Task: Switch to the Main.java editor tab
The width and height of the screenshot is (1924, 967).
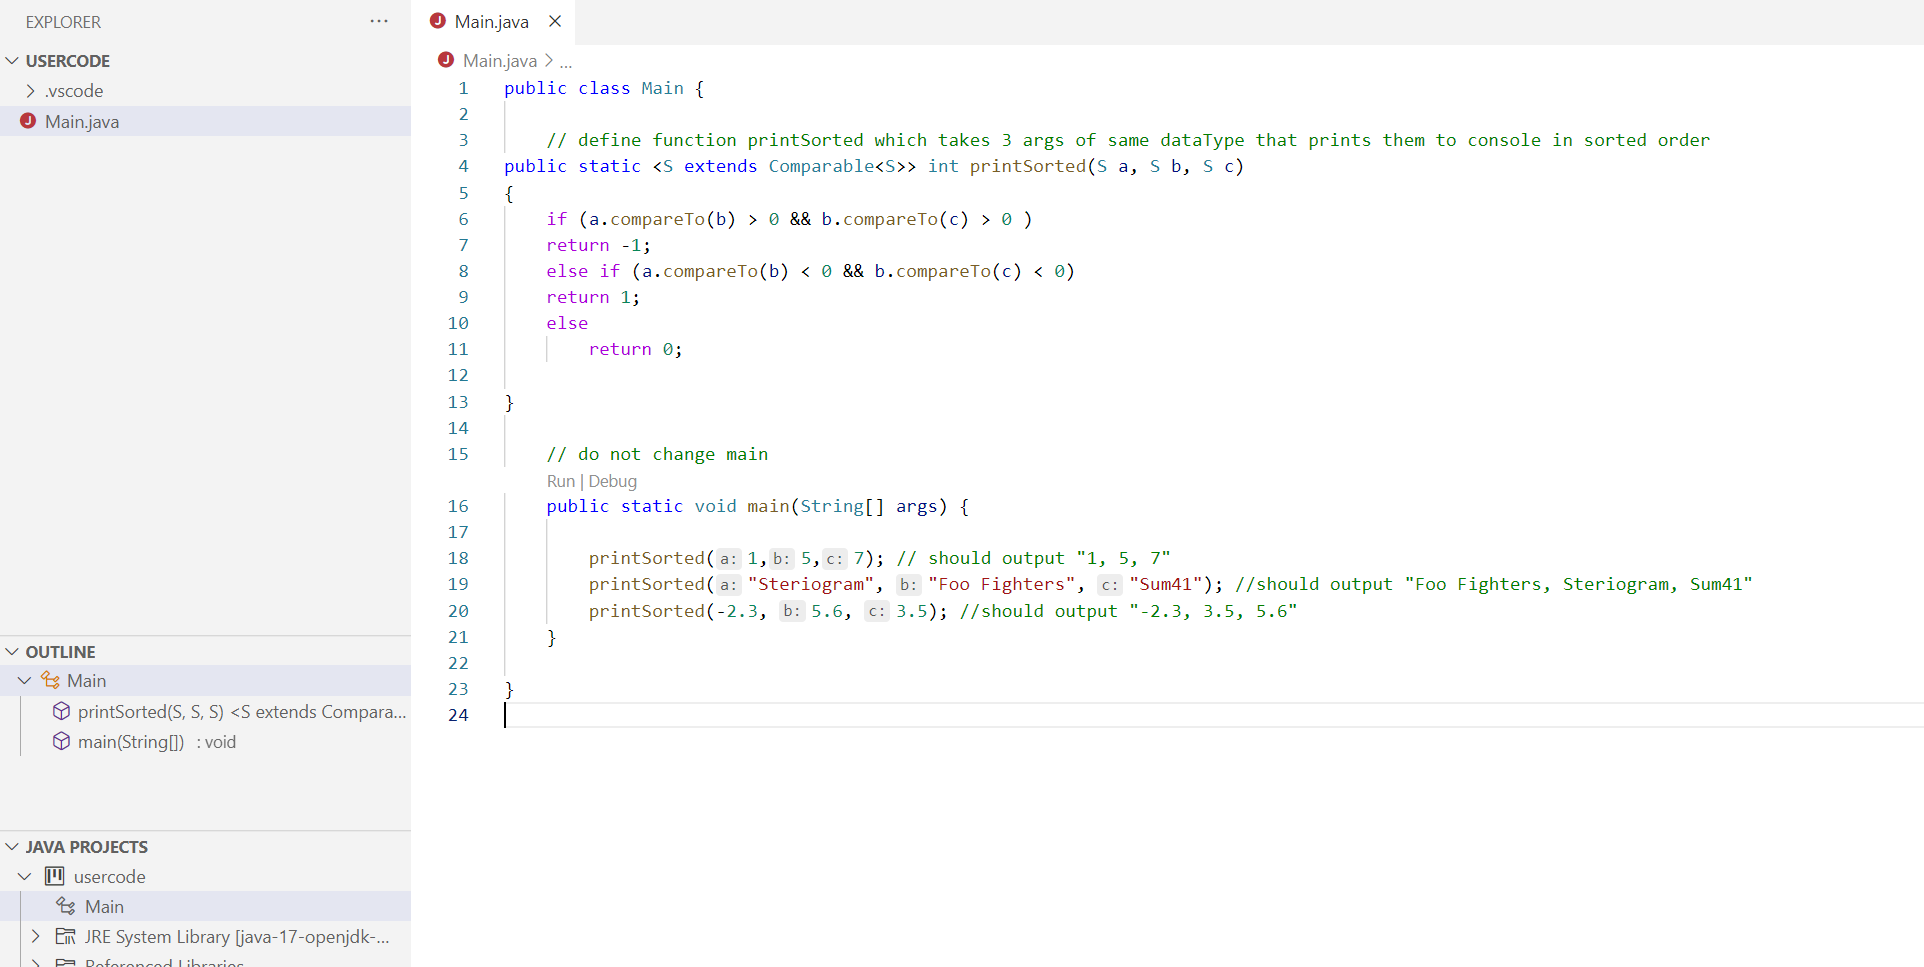Action: [490, 20]
